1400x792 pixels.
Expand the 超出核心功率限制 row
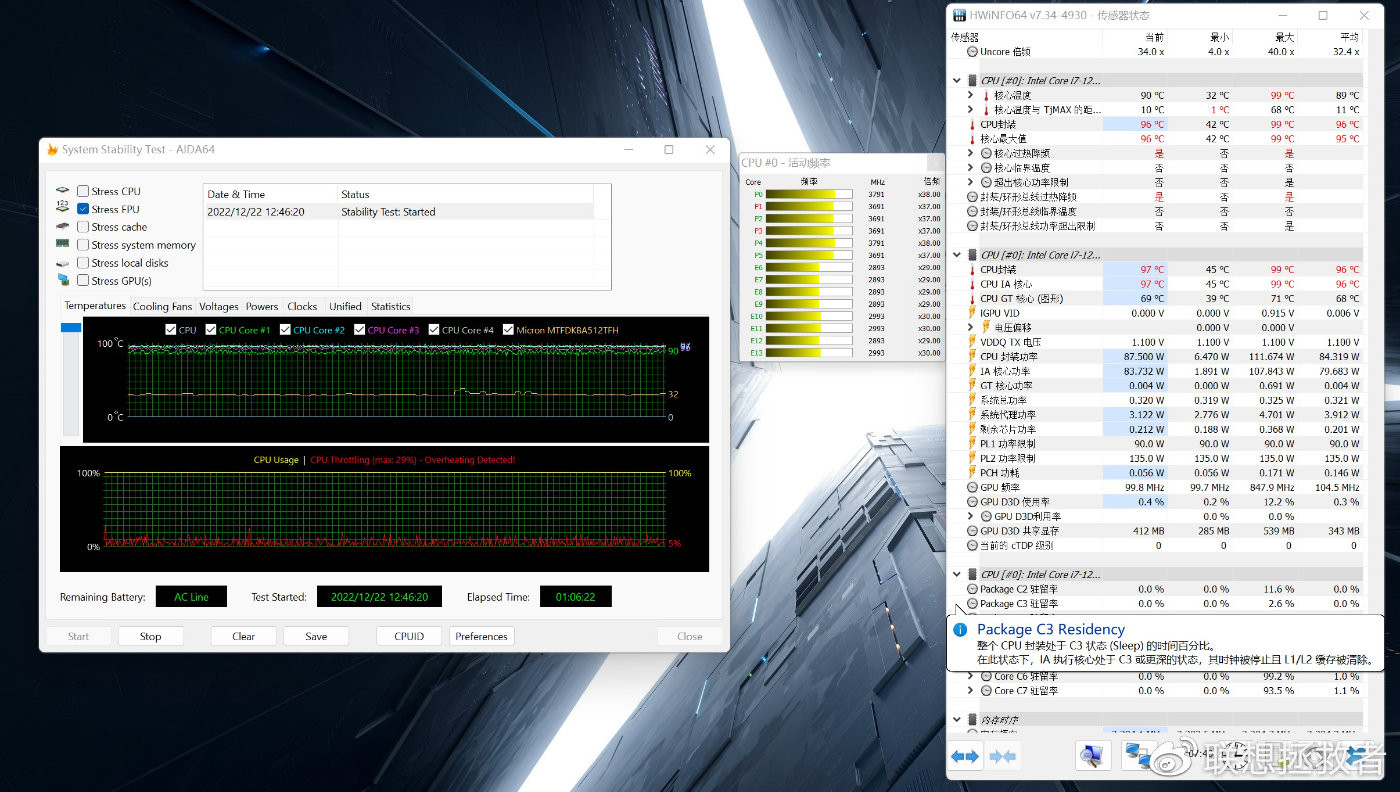click(970, 182)
